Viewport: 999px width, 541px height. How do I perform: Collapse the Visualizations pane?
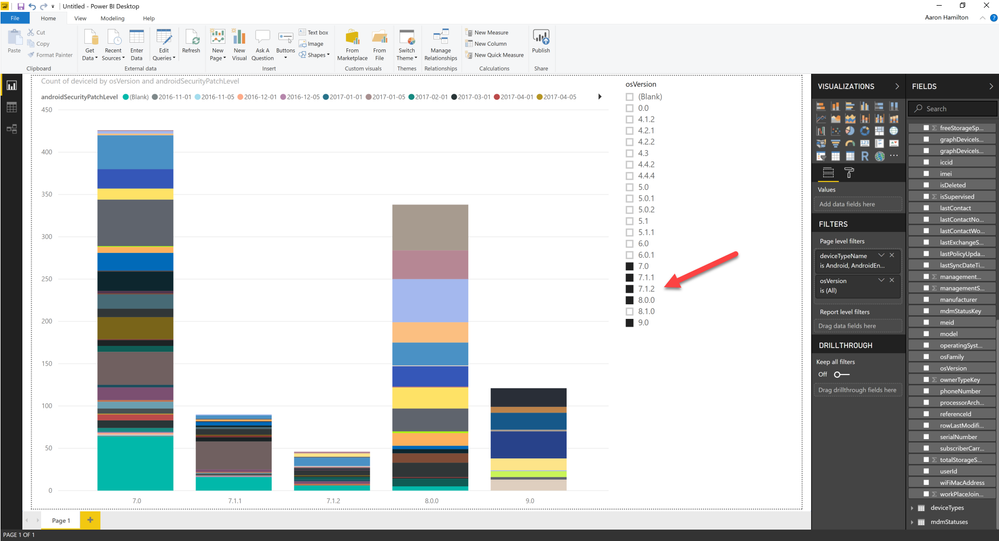click(x=896, y=87)
